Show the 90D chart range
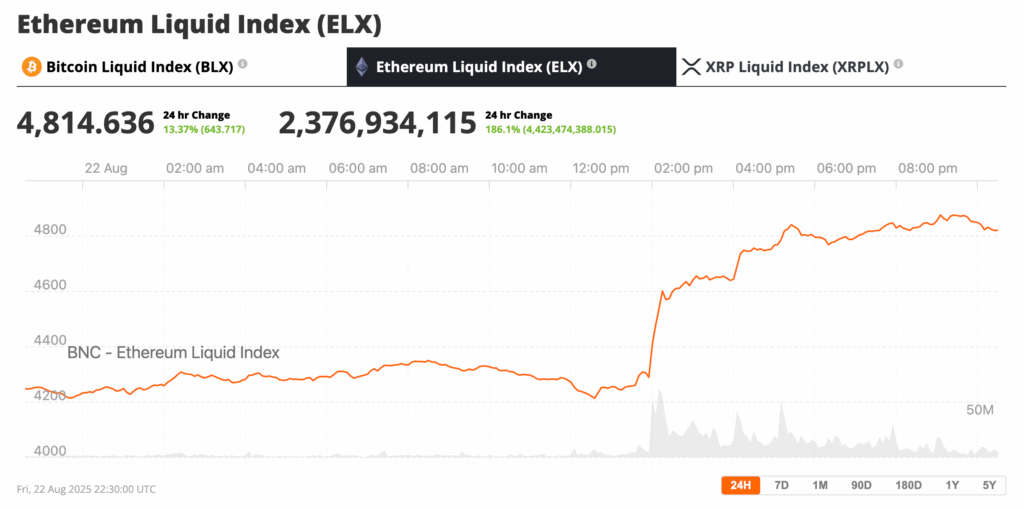Viewport: 1024px width, 510px height. 861,485
